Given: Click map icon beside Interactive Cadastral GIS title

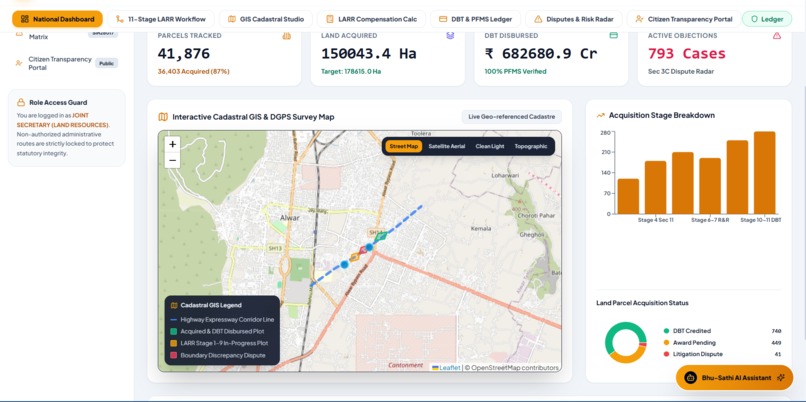Looking at the screenshot, I should pos(163,117).
